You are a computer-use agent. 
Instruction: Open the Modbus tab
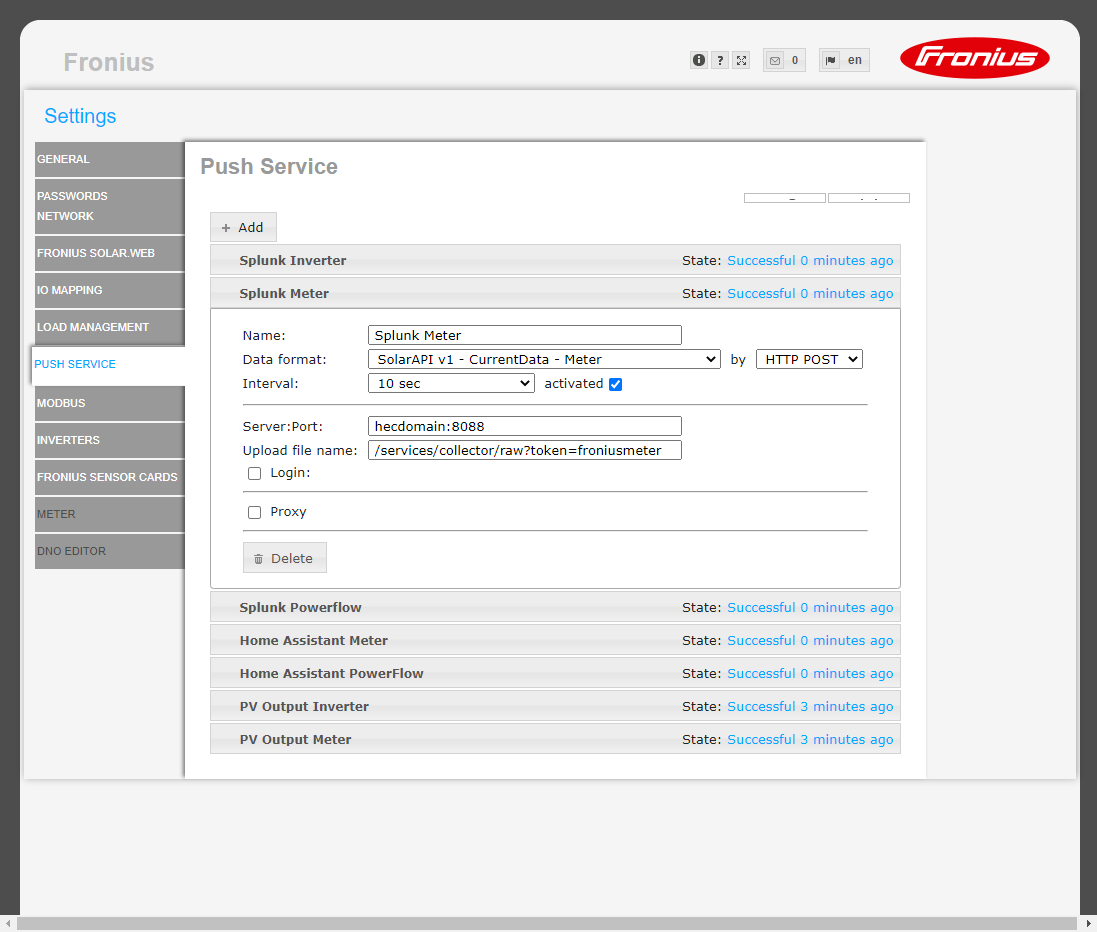coord(110,404)
